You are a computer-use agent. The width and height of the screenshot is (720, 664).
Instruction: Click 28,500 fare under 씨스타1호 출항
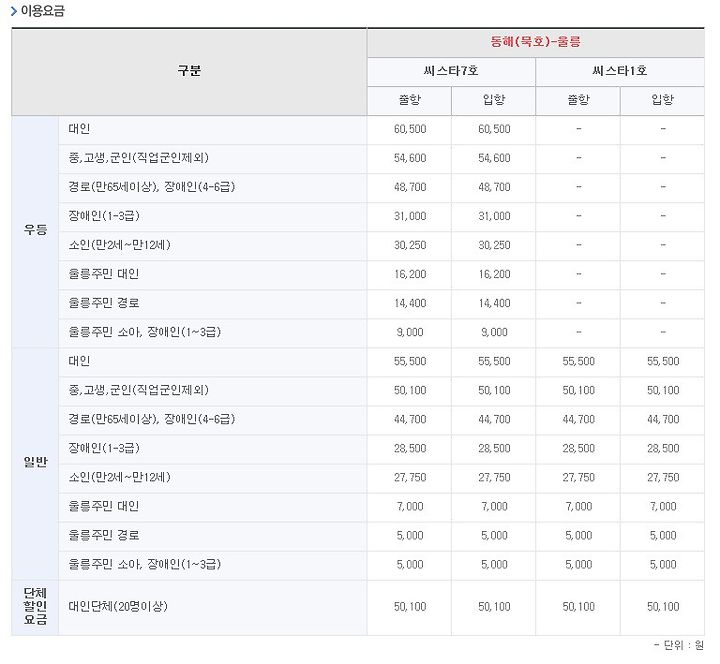tap(579, 448)
